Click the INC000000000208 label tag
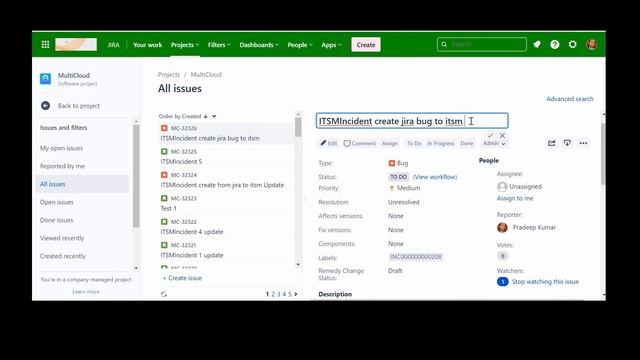Image resolution: width=640 pixels, height=360 pixels. [416, 257]
